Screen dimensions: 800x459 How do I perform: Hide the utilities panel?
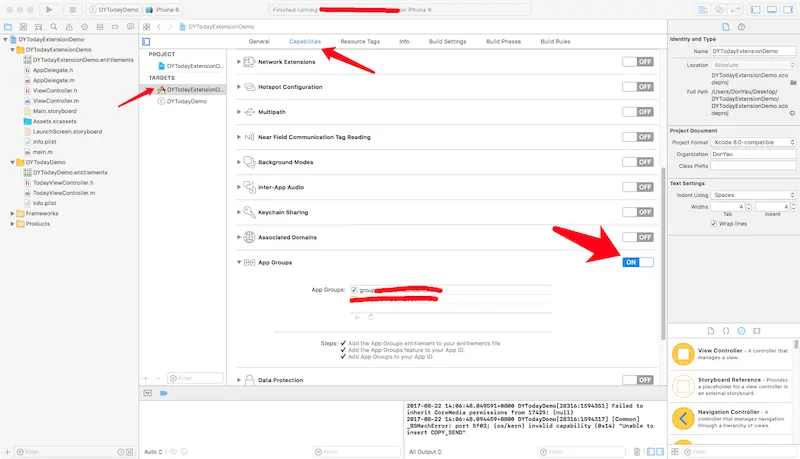click(788, 10)
